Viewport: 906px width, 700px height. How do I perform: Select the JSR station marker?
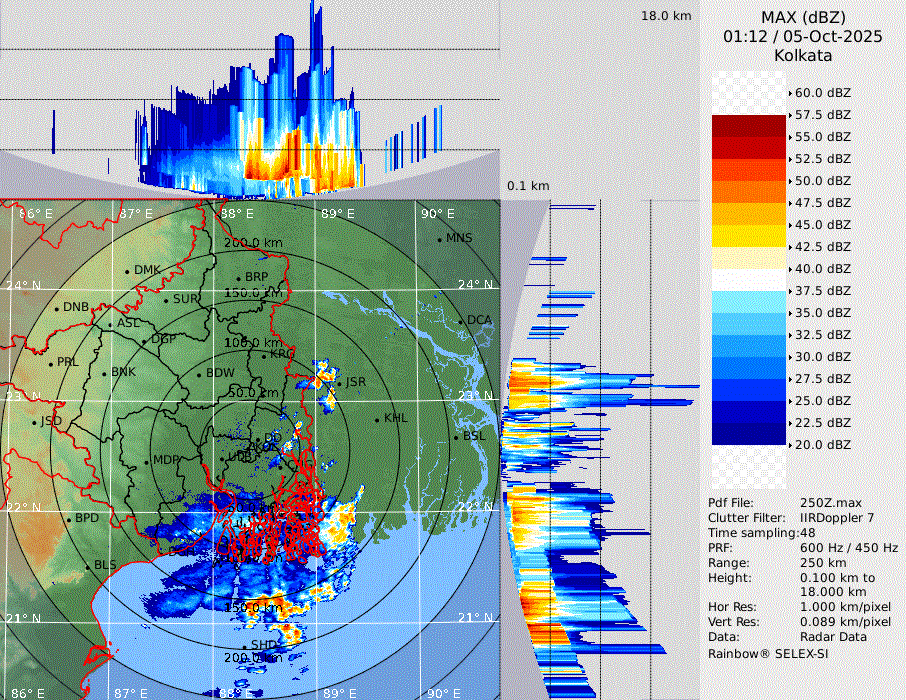click(340, 382)
